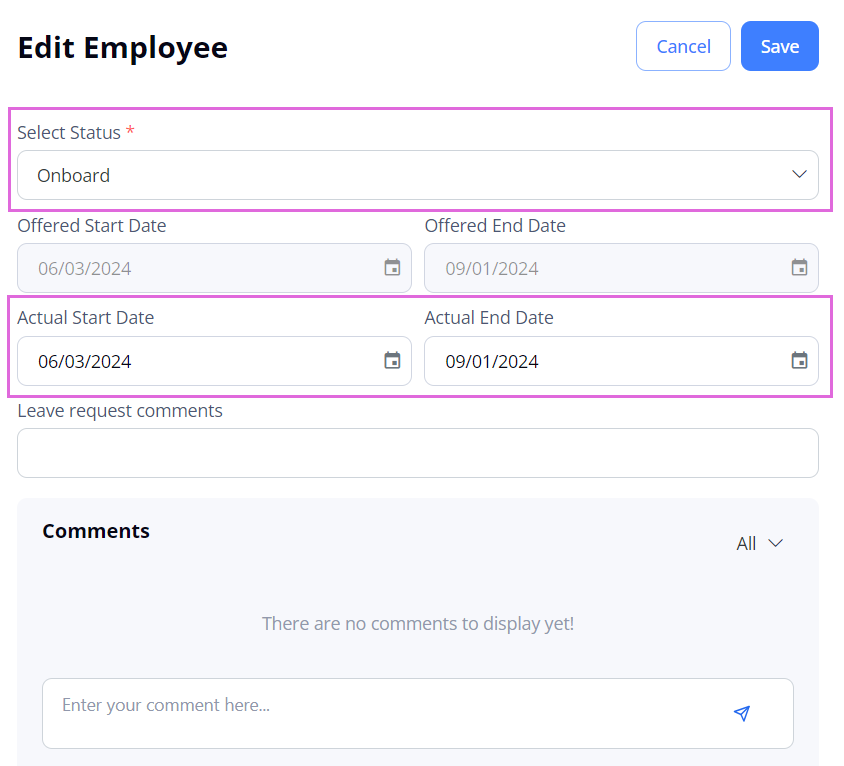This screenshot has height=766, width=844.
Task: Open the Offered Start Date calendar icon
Action: point(392,268)
